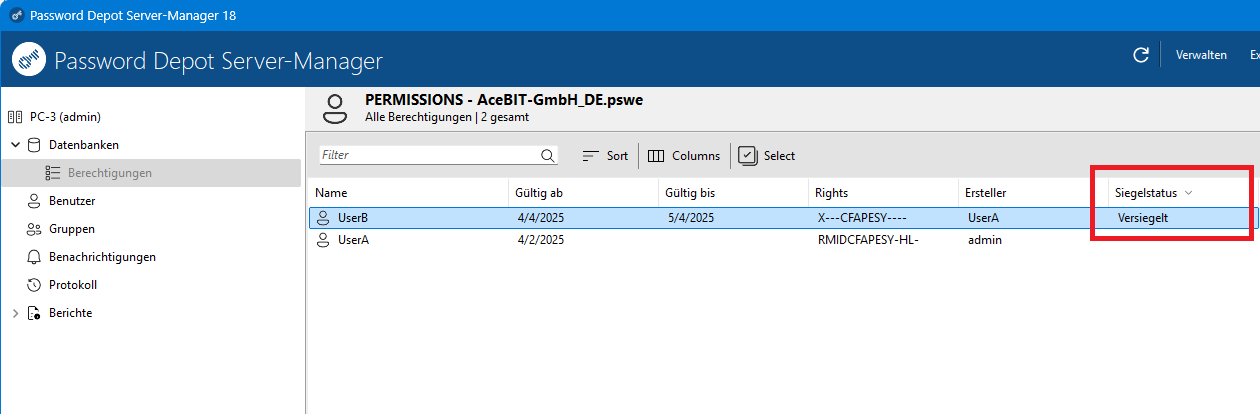
Task: Click the Siegelstatus sort arrow
Action: click(x=1188, y=193)
